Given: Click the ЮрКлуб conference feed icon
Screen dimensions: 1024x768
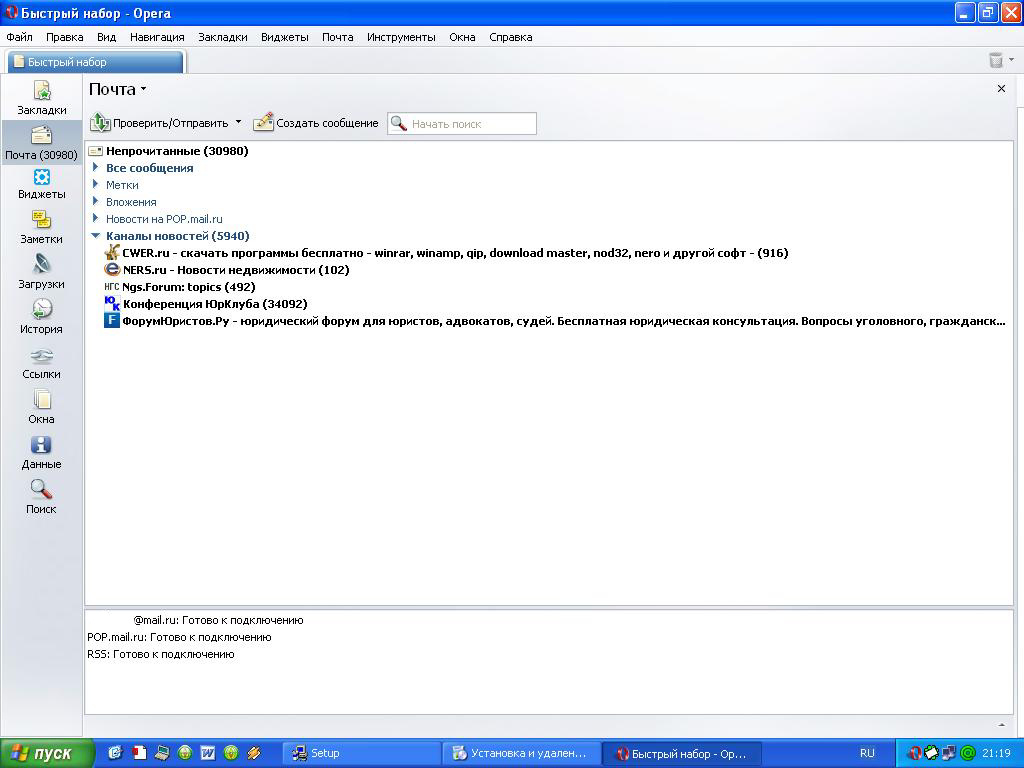Looking at the screenshot, I should coord(112,304).
